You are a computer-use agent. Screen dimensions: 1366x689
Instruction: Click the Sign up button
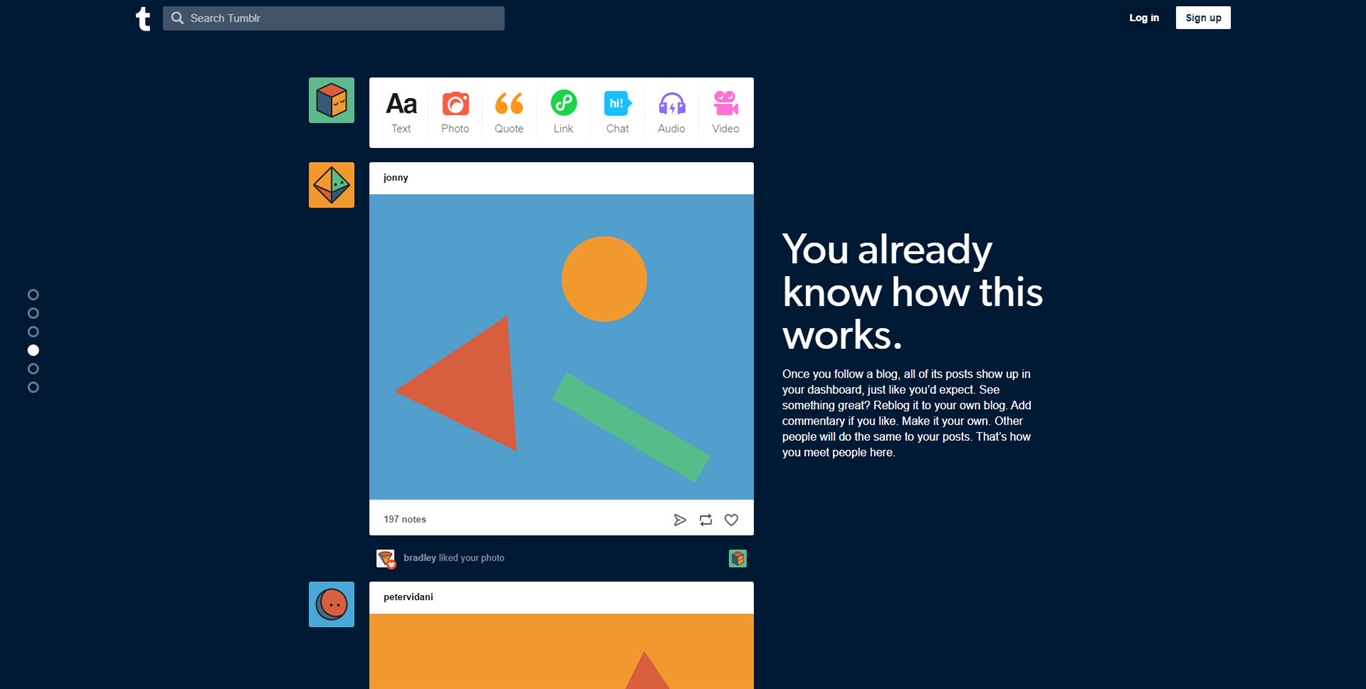[1202, 18]
